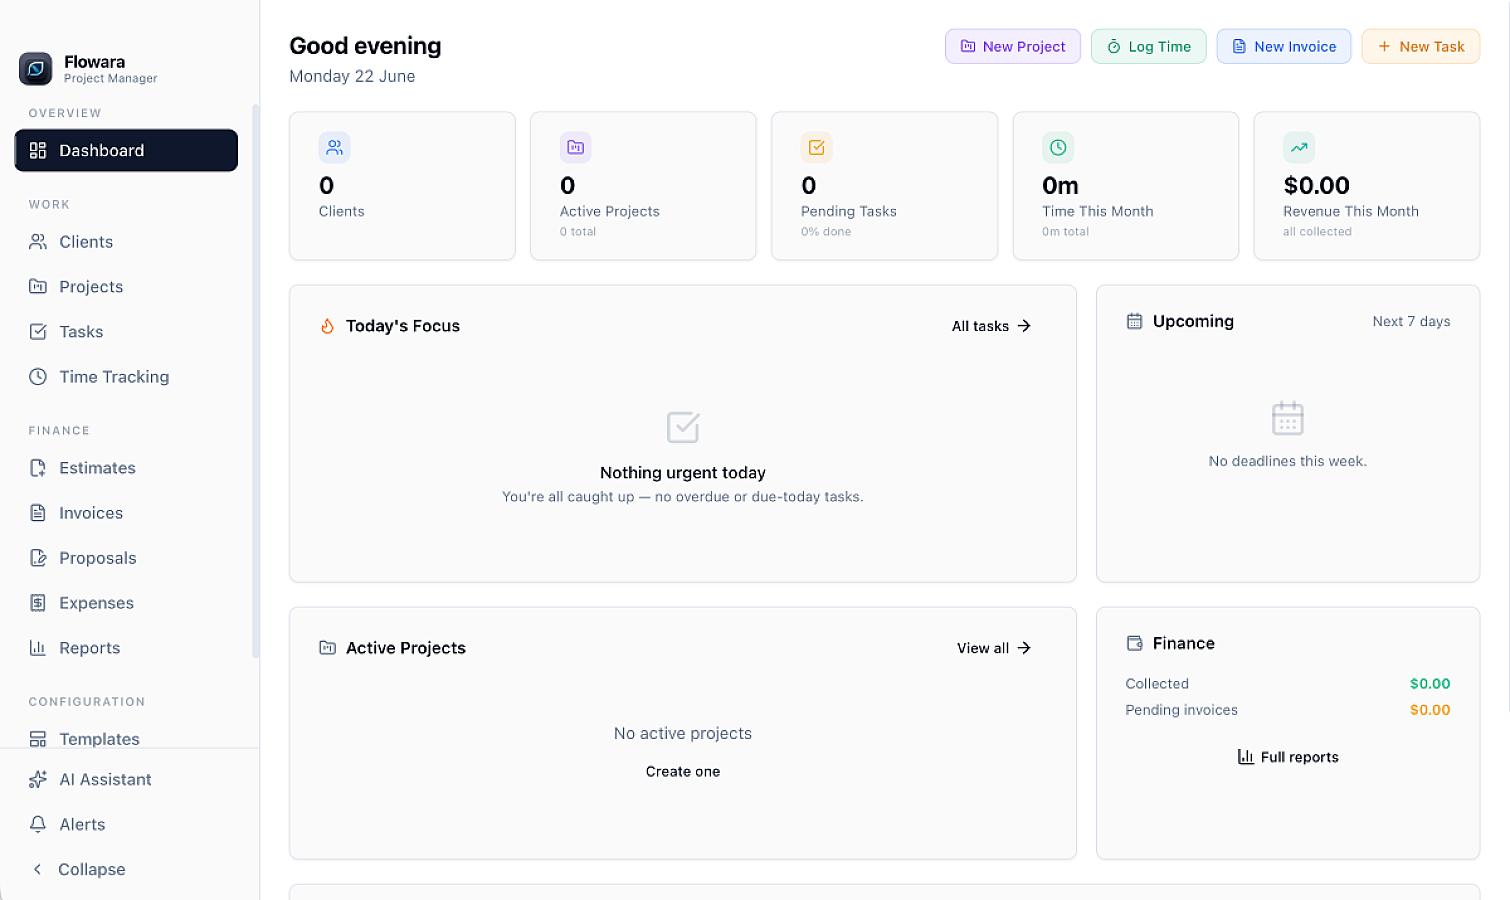Click the Today's Focus flame icon
The height and width of the screenshot is (900, 1510).
(x=327, y=326)
